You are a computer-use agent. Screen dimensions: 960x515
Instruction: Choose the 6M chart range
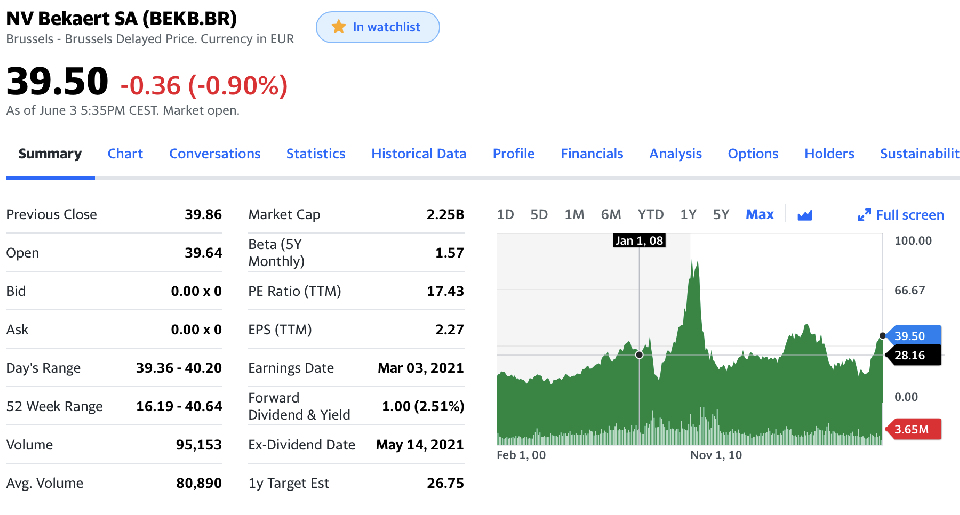(x=611, y=215)
